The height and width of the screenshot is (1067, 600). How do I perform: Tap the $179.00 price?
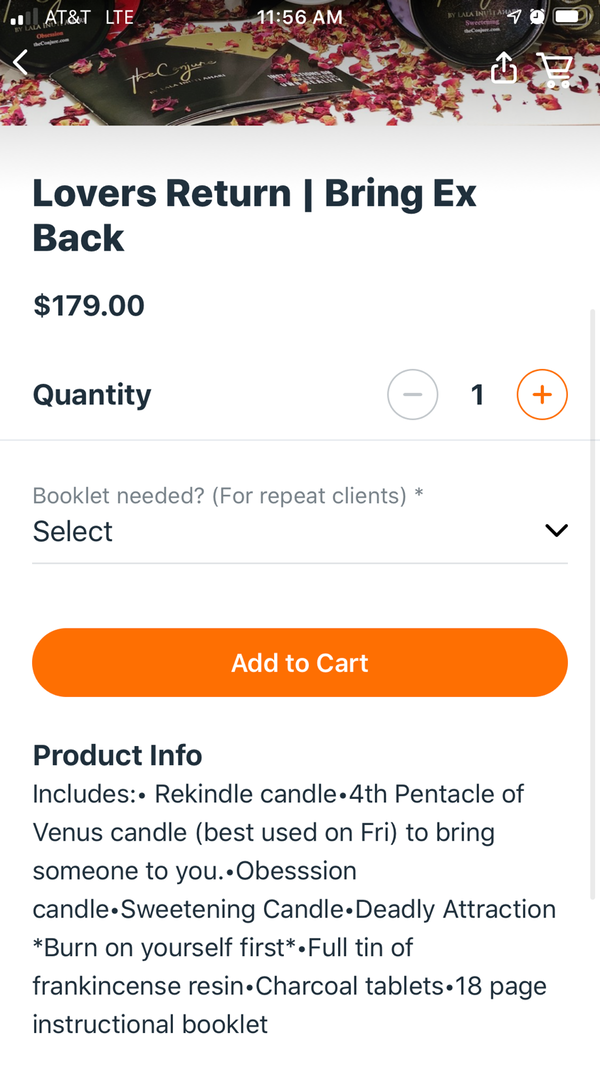click(89, 305)
